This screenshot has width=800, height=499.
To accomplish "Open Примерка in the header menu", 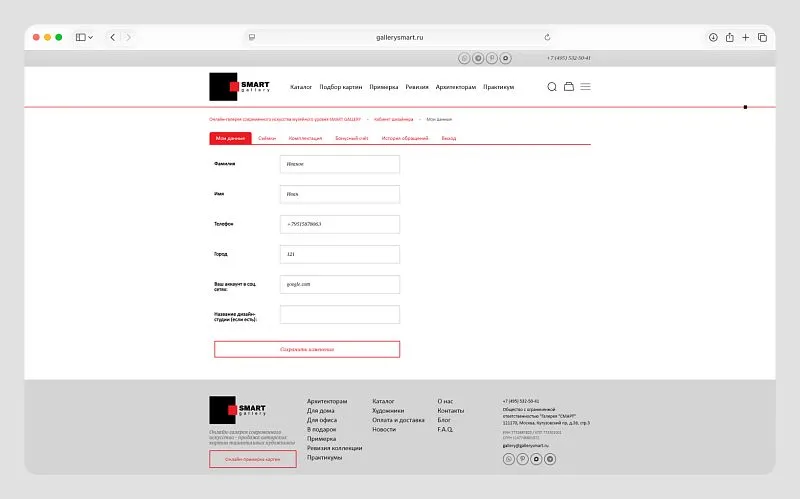I will pos(383,87).
